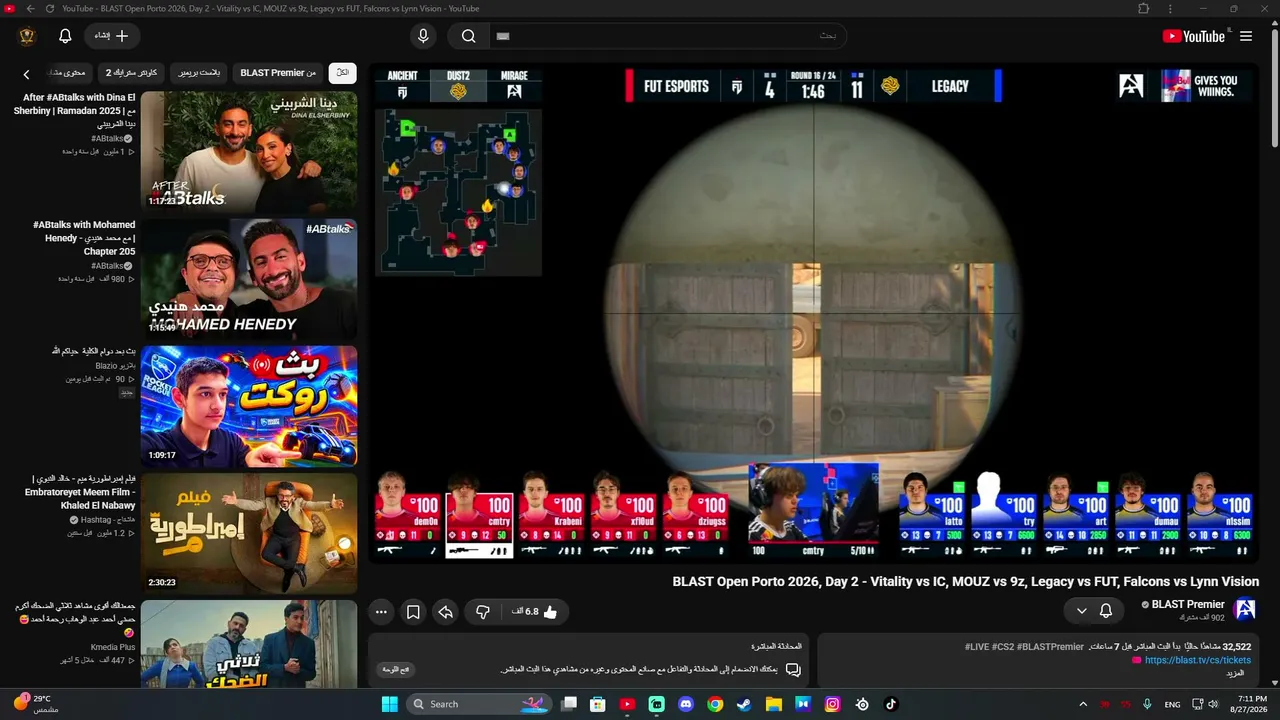Click the #CS2 hashtag

1002,647
